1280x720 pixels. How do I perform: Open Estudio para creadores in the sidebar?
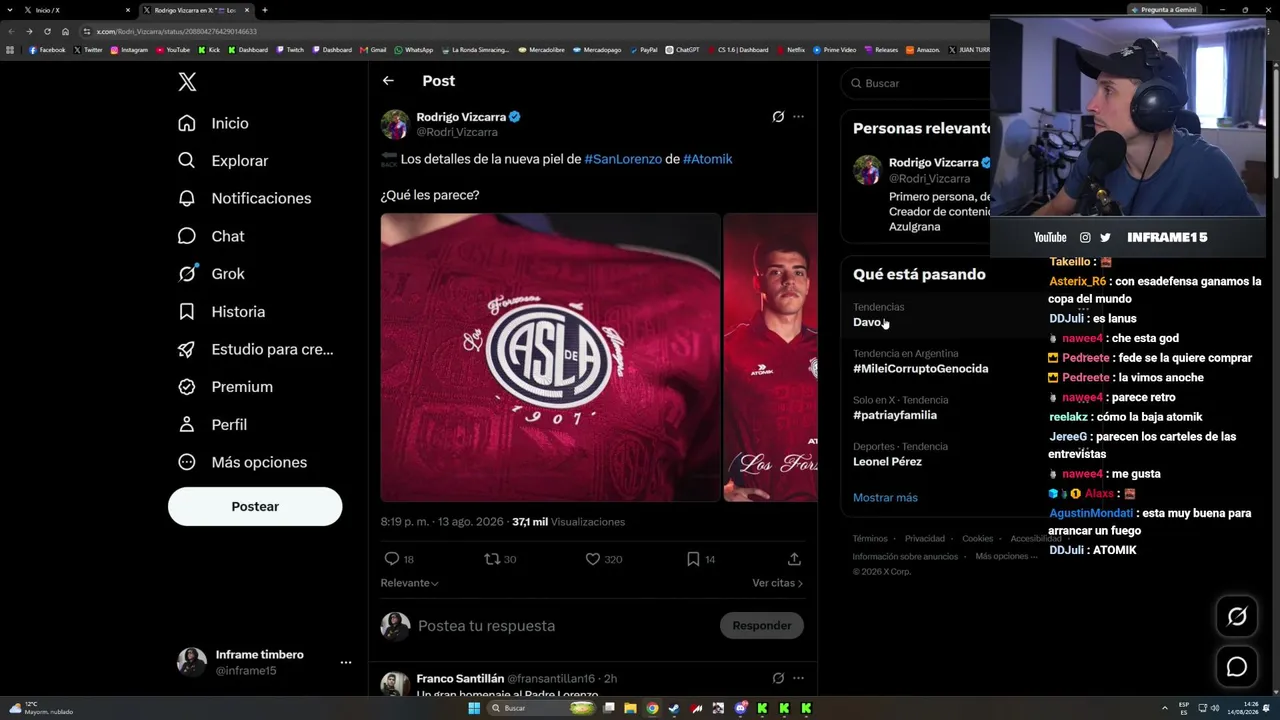point(255,349)
